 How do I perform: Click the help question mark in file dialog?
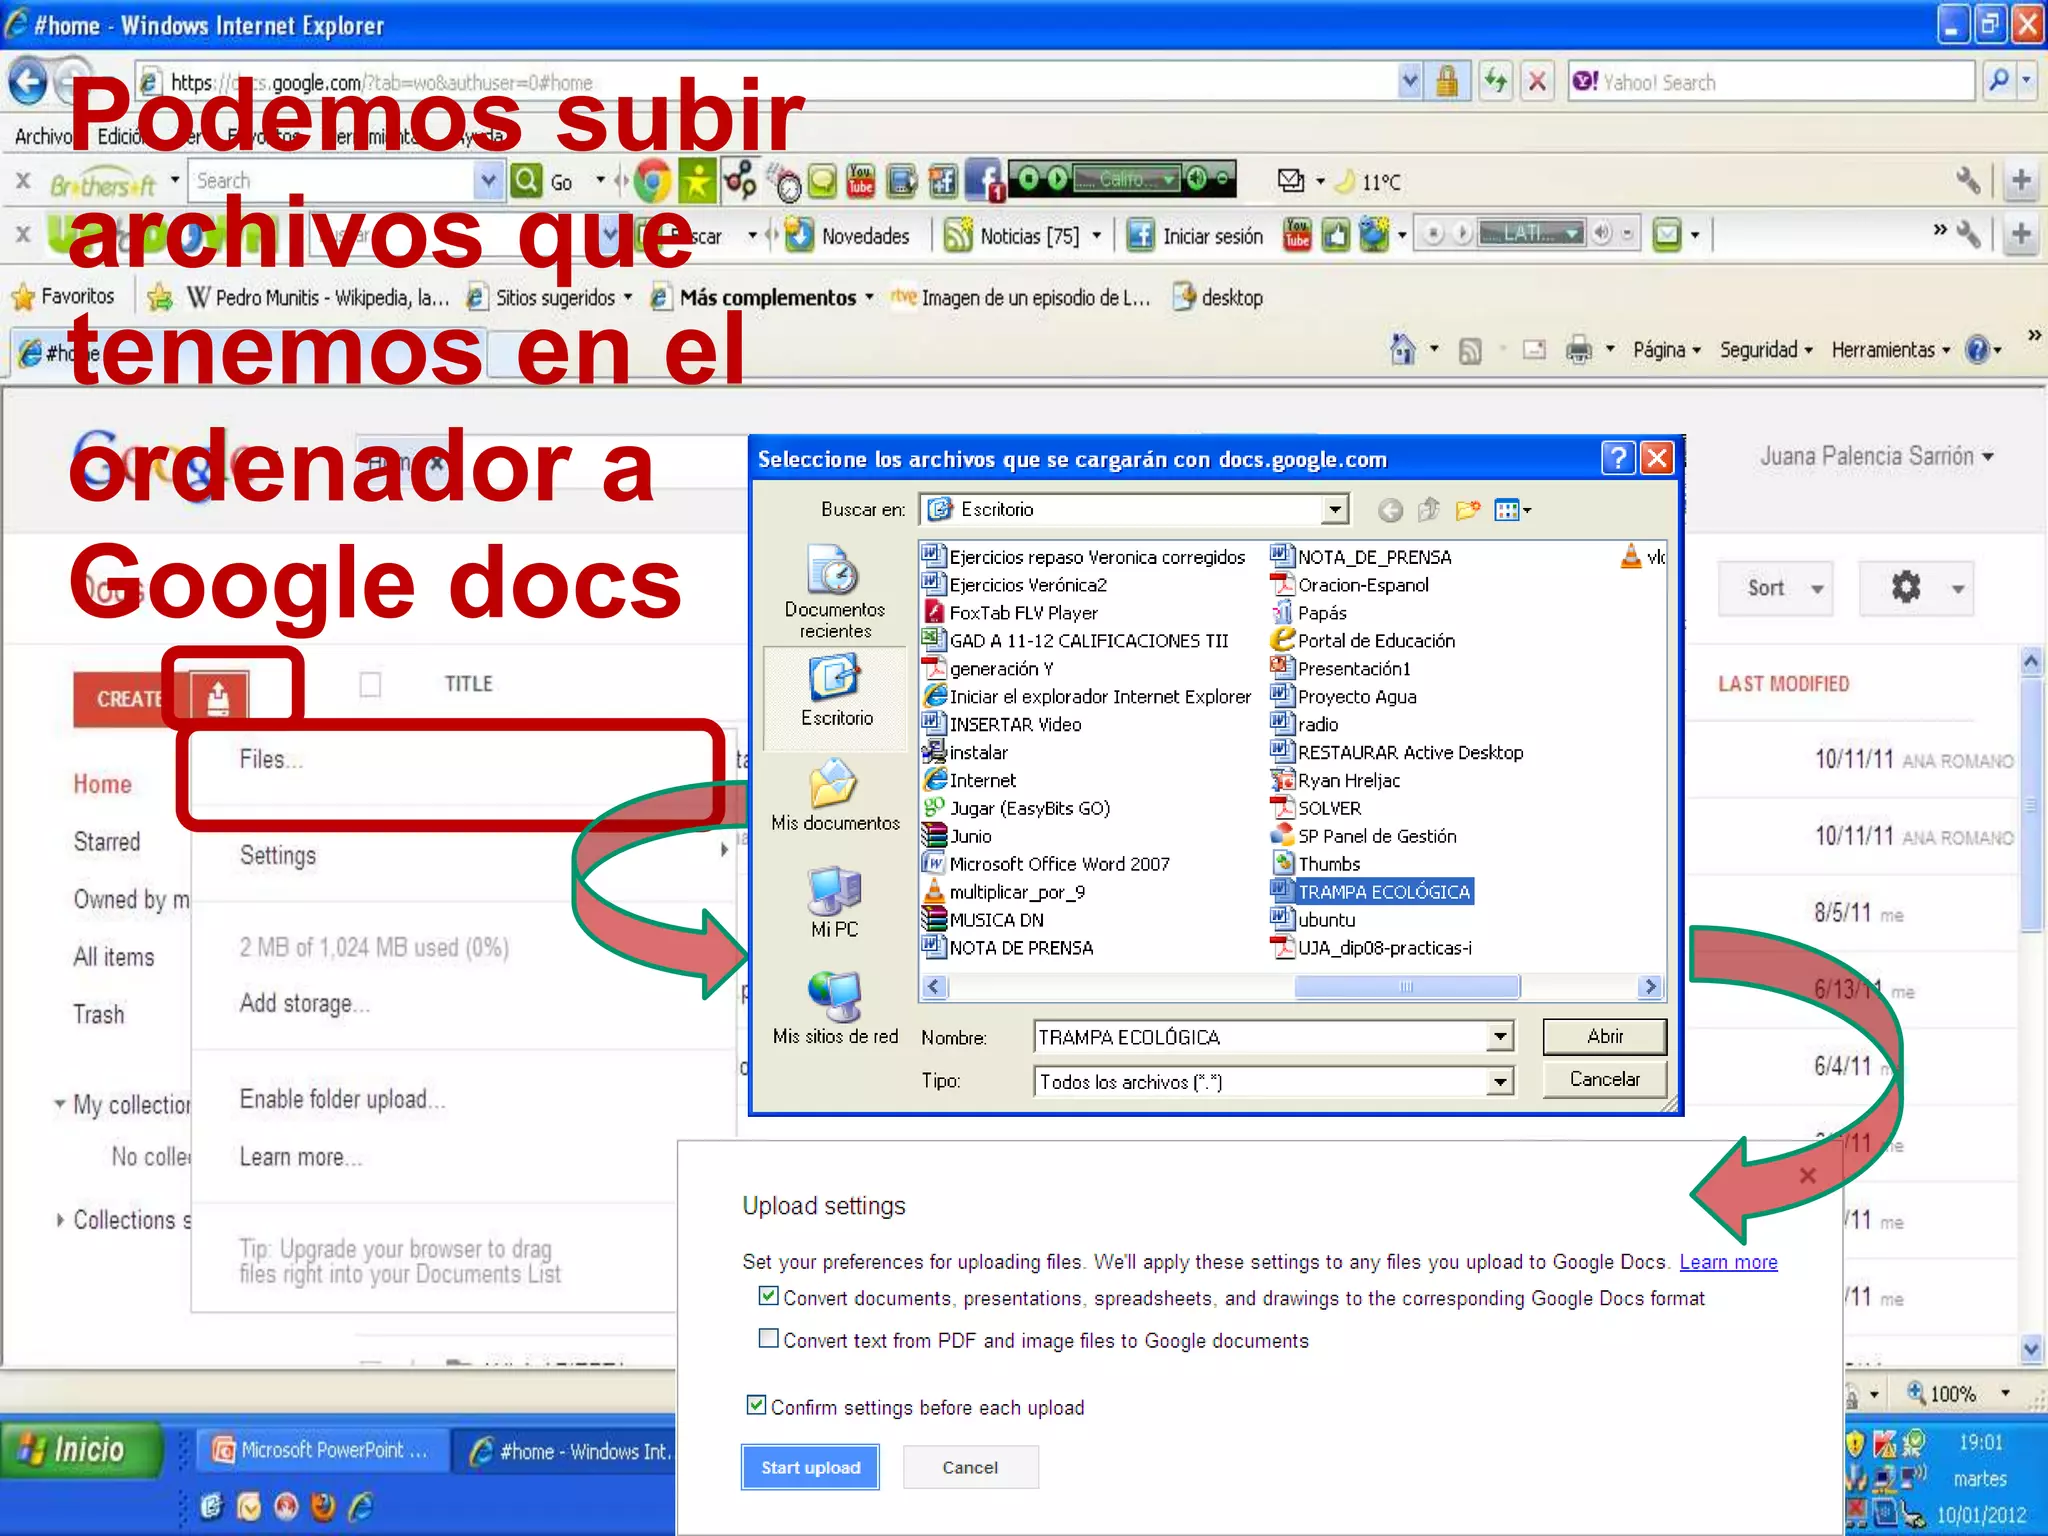point(1618,458)
